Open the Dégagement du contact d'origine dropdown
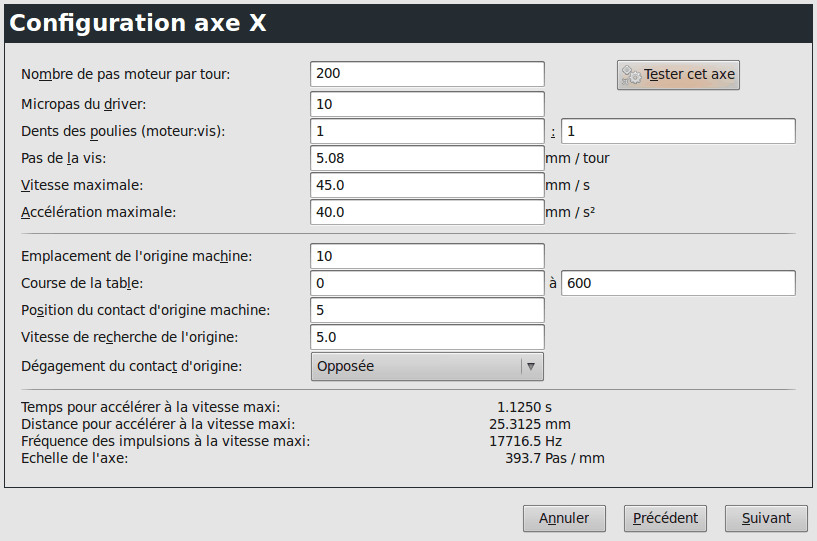Viewport: 817px width, 541px height. (x=427, y=366)
